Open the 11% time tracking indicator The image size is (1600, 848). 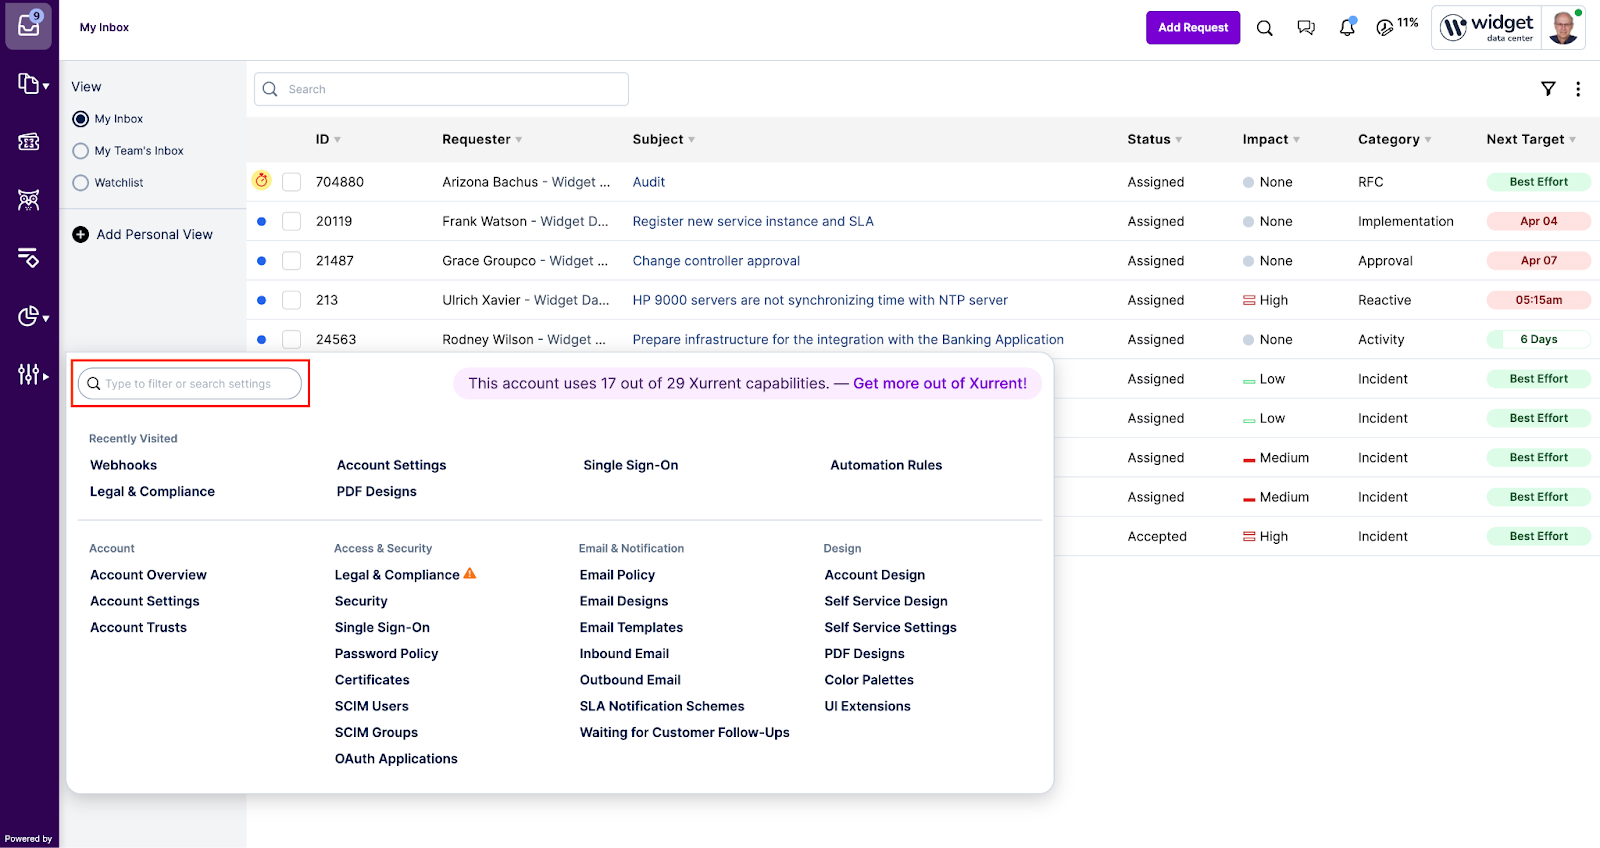tap(1397, 26)
